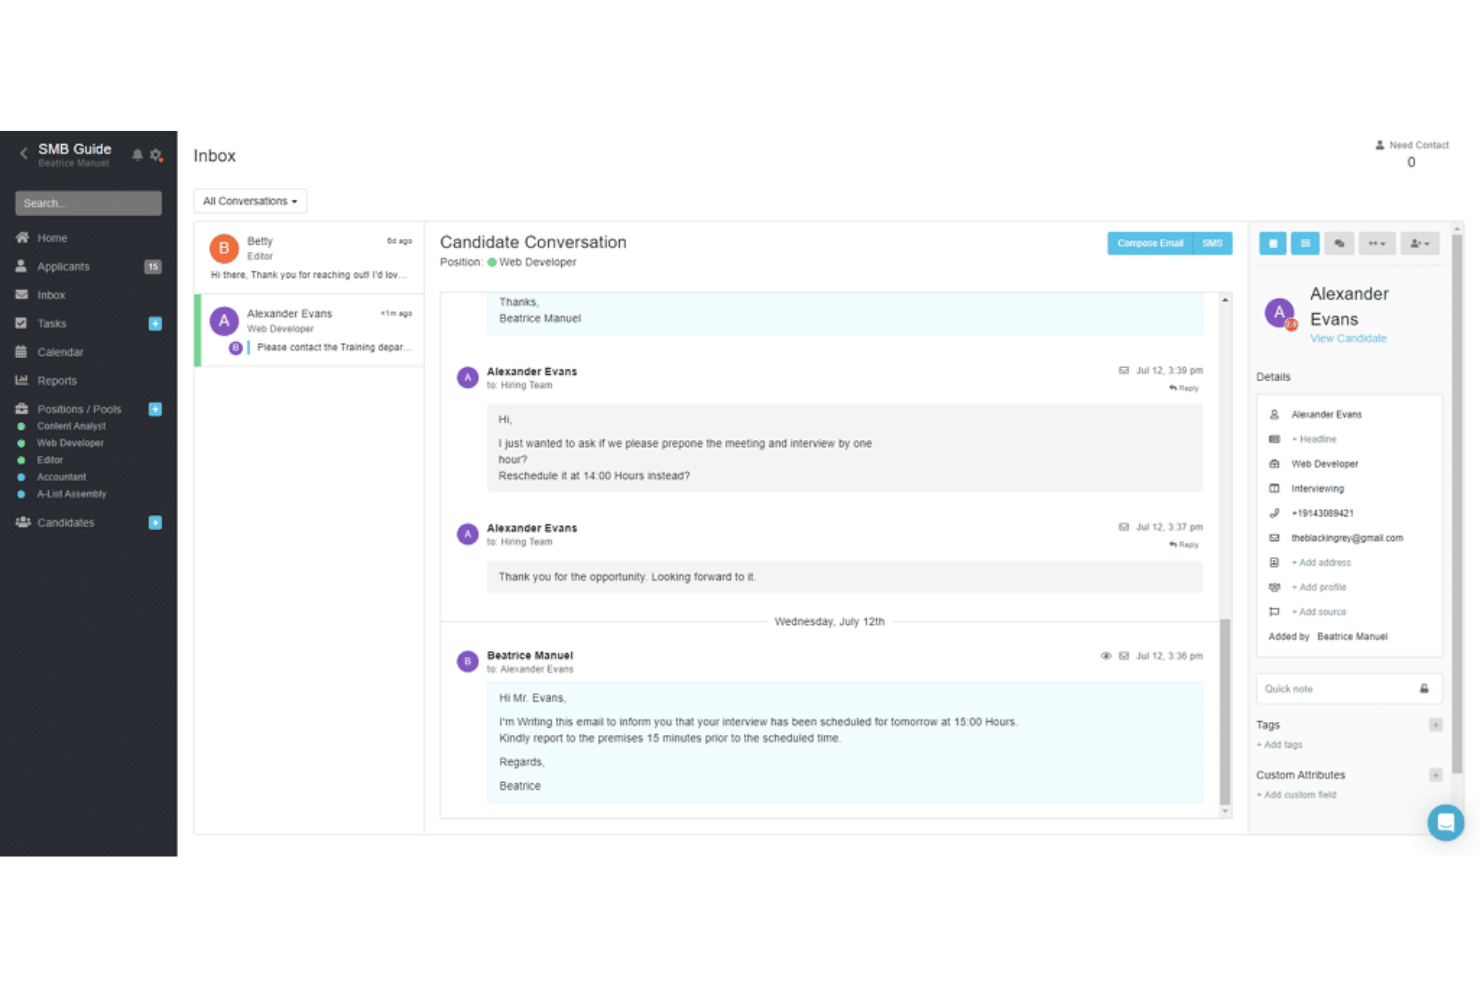Click the email theblackingrey@gmail.com

[x=1347, y=538]
